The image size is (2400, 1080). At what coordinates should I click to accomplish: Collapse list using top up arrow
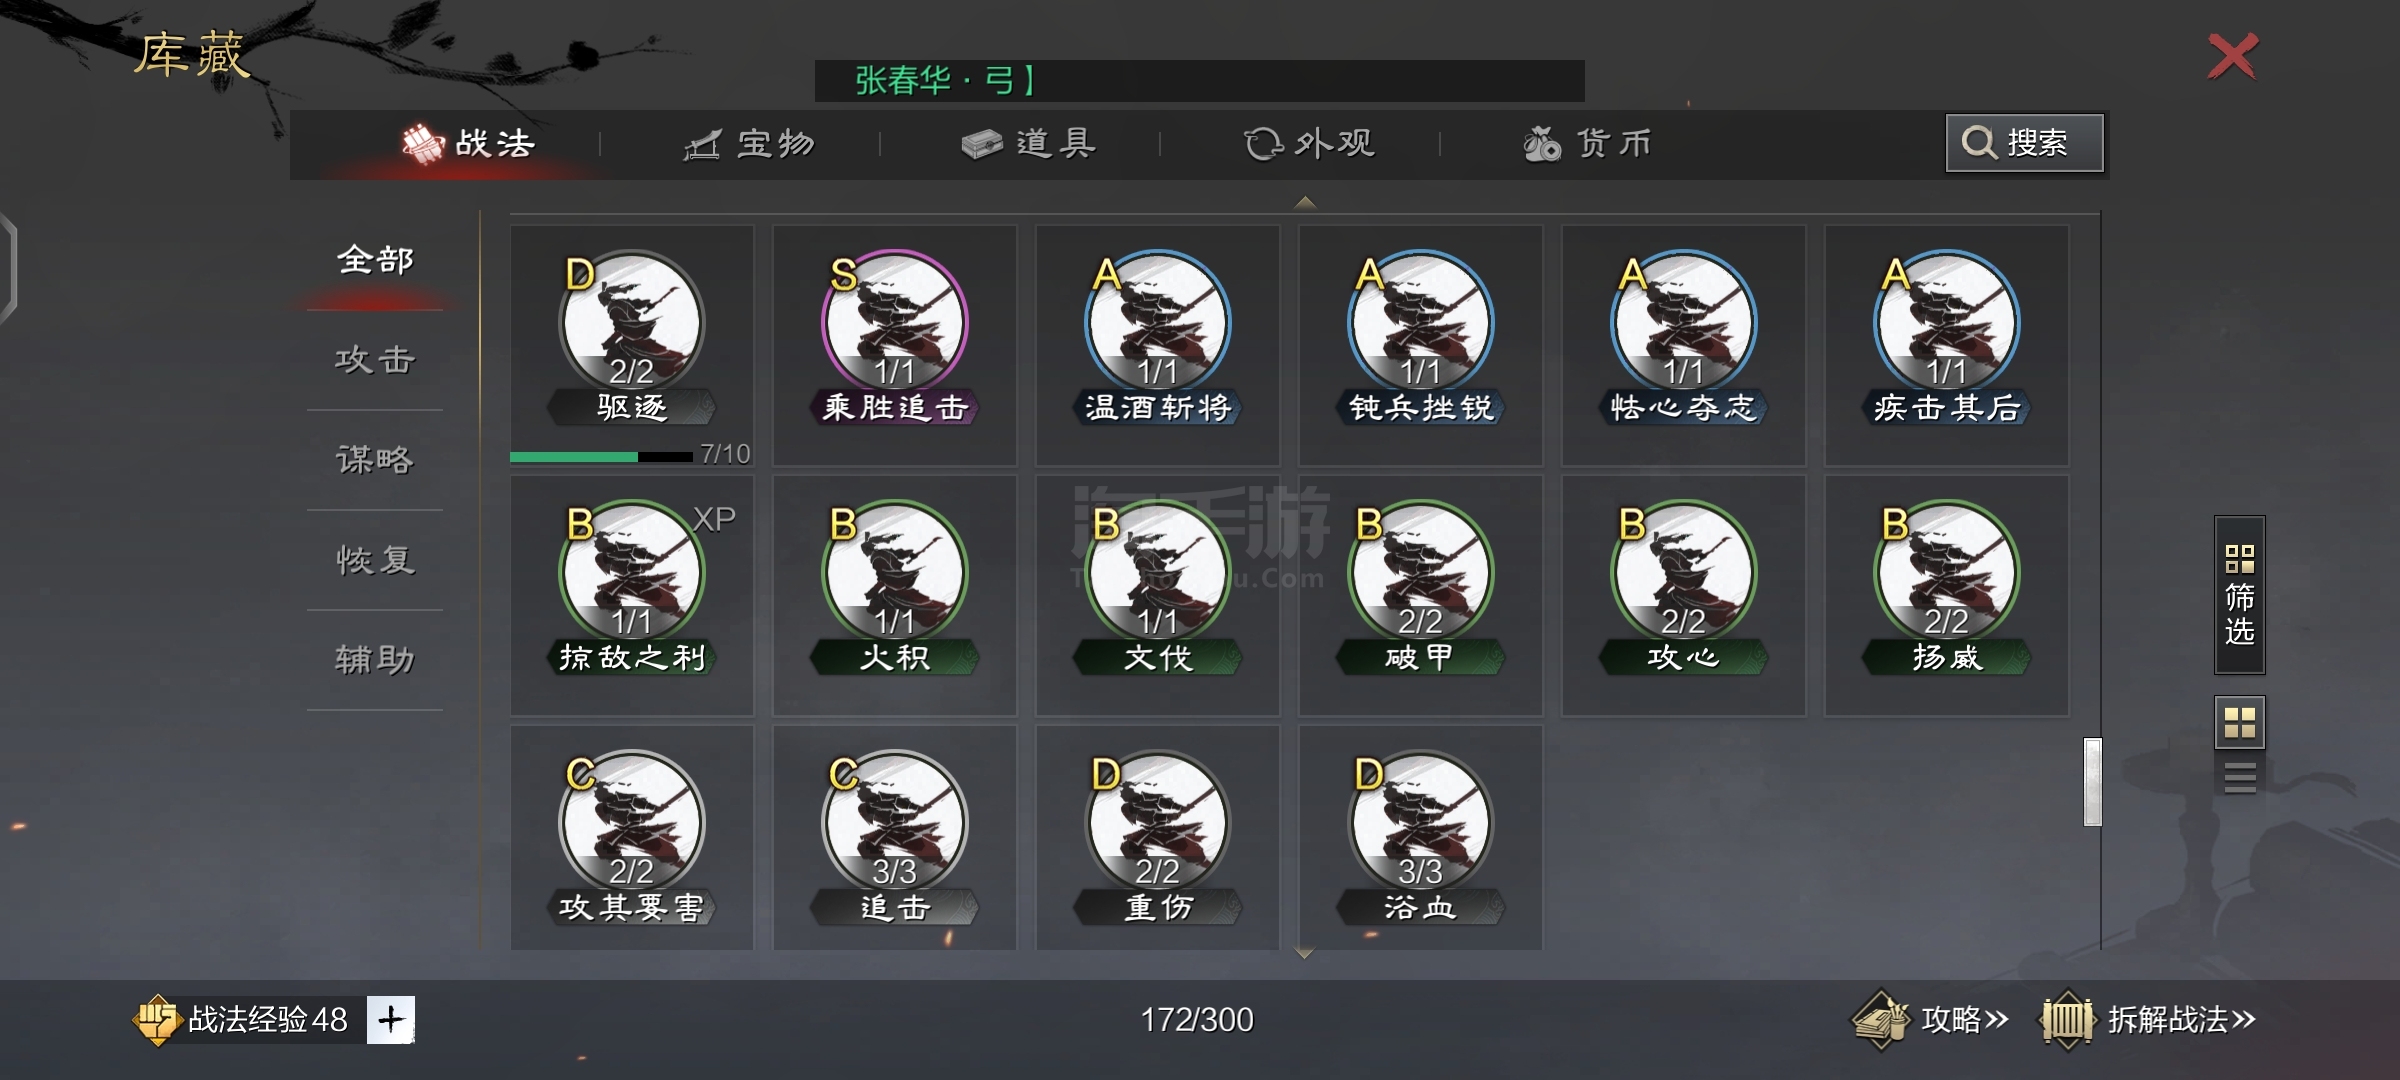coord(1304,202)
